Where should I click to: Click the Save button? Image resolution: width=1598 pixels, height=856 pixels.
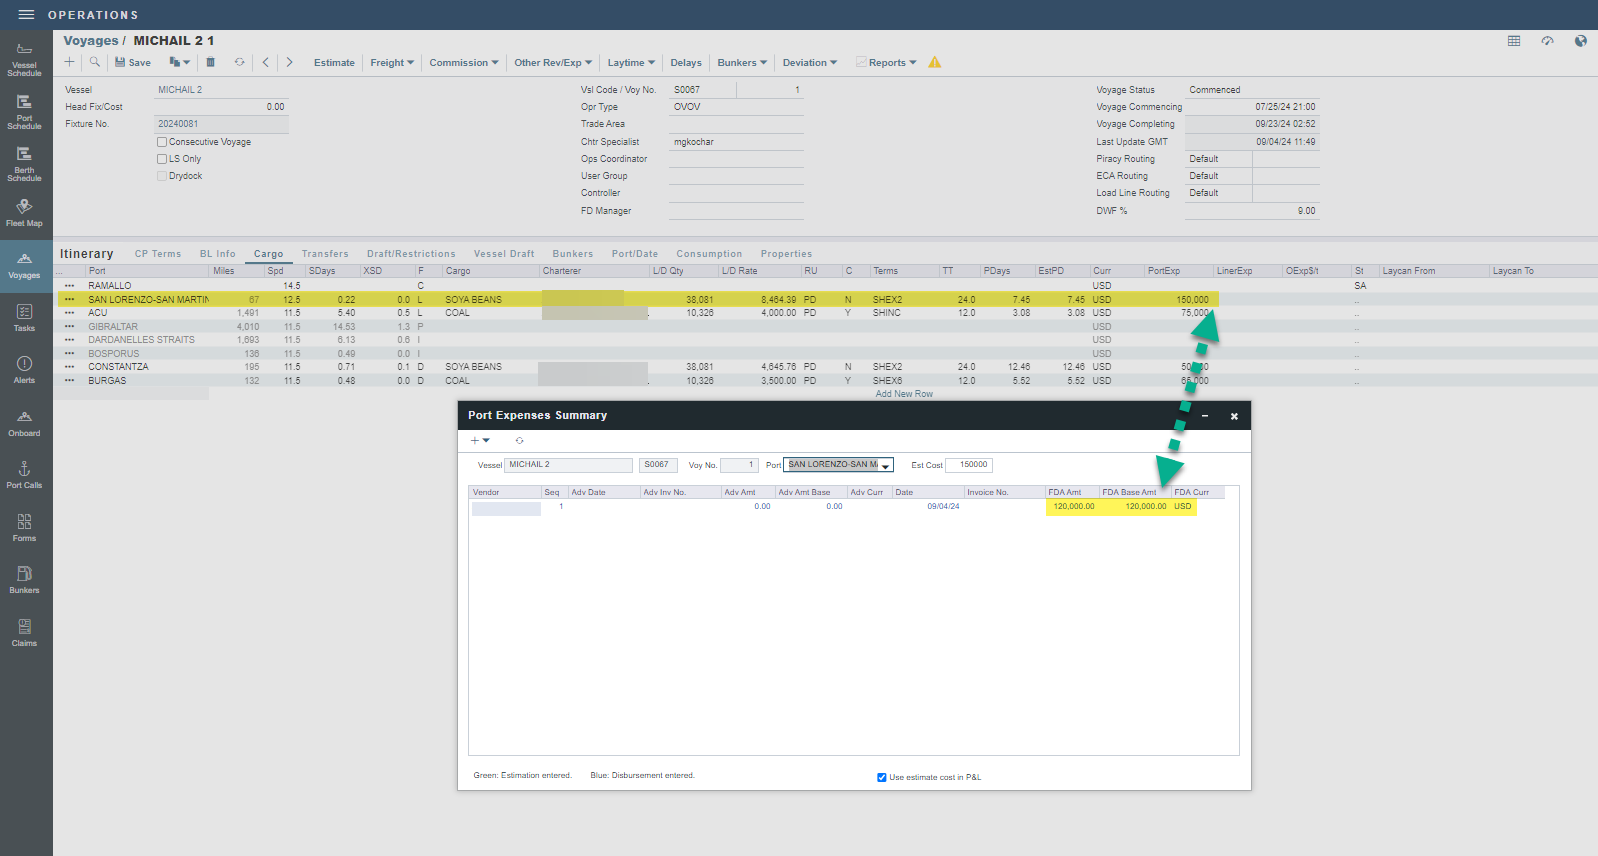point(133,62)
